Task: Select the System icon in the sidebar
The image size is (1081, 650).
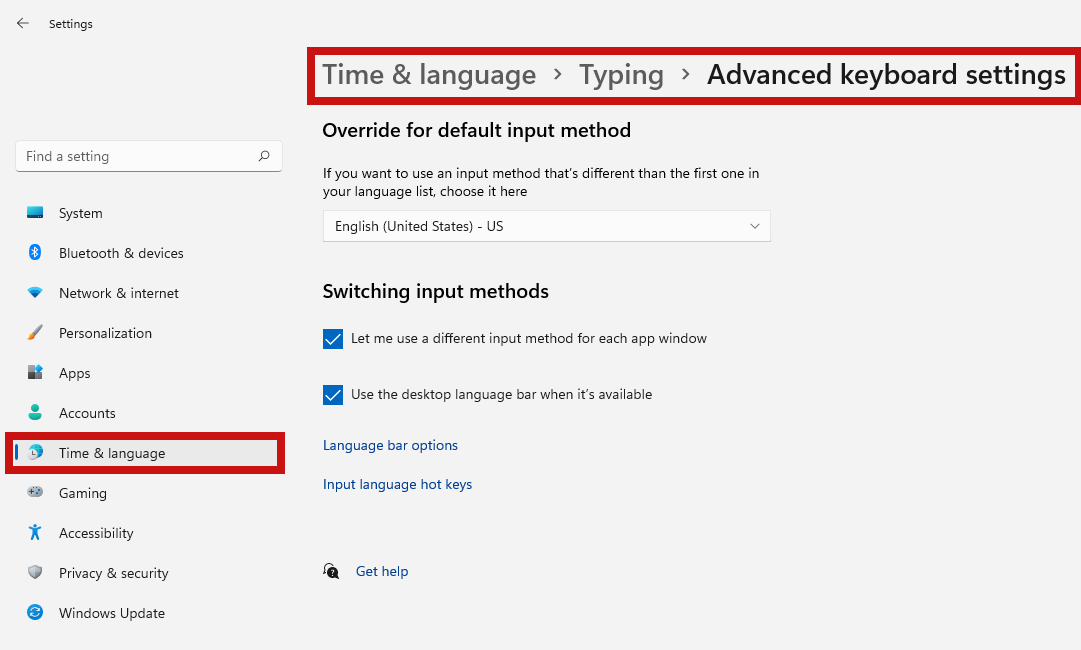Action: [x=35, y=213]
